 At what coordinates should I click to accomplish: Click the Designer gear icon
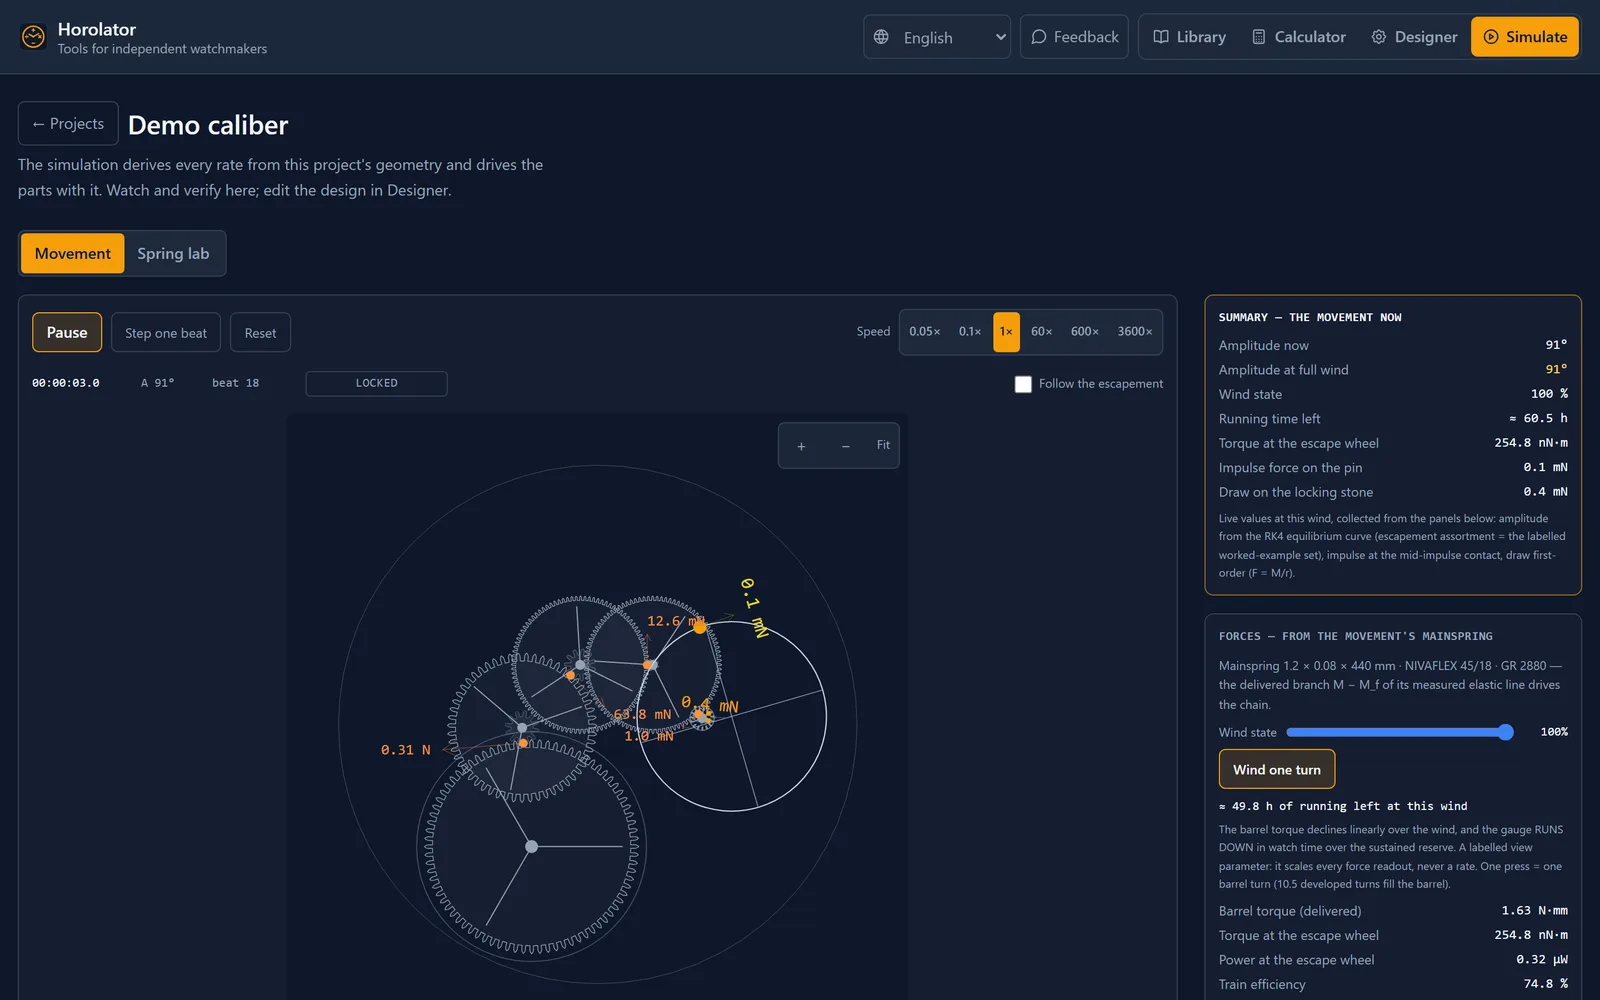[1379, 37]
